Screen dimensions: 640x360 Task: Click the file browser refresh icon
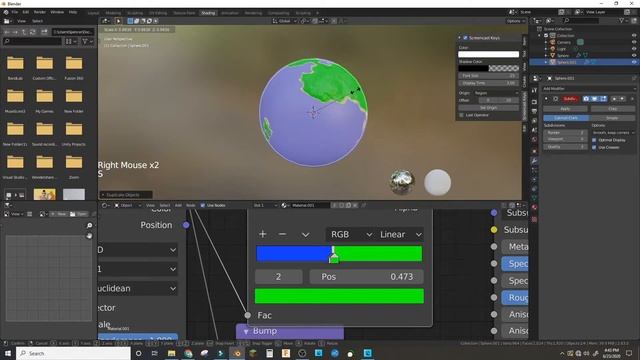pyautogui.click(x=33, y=32)
